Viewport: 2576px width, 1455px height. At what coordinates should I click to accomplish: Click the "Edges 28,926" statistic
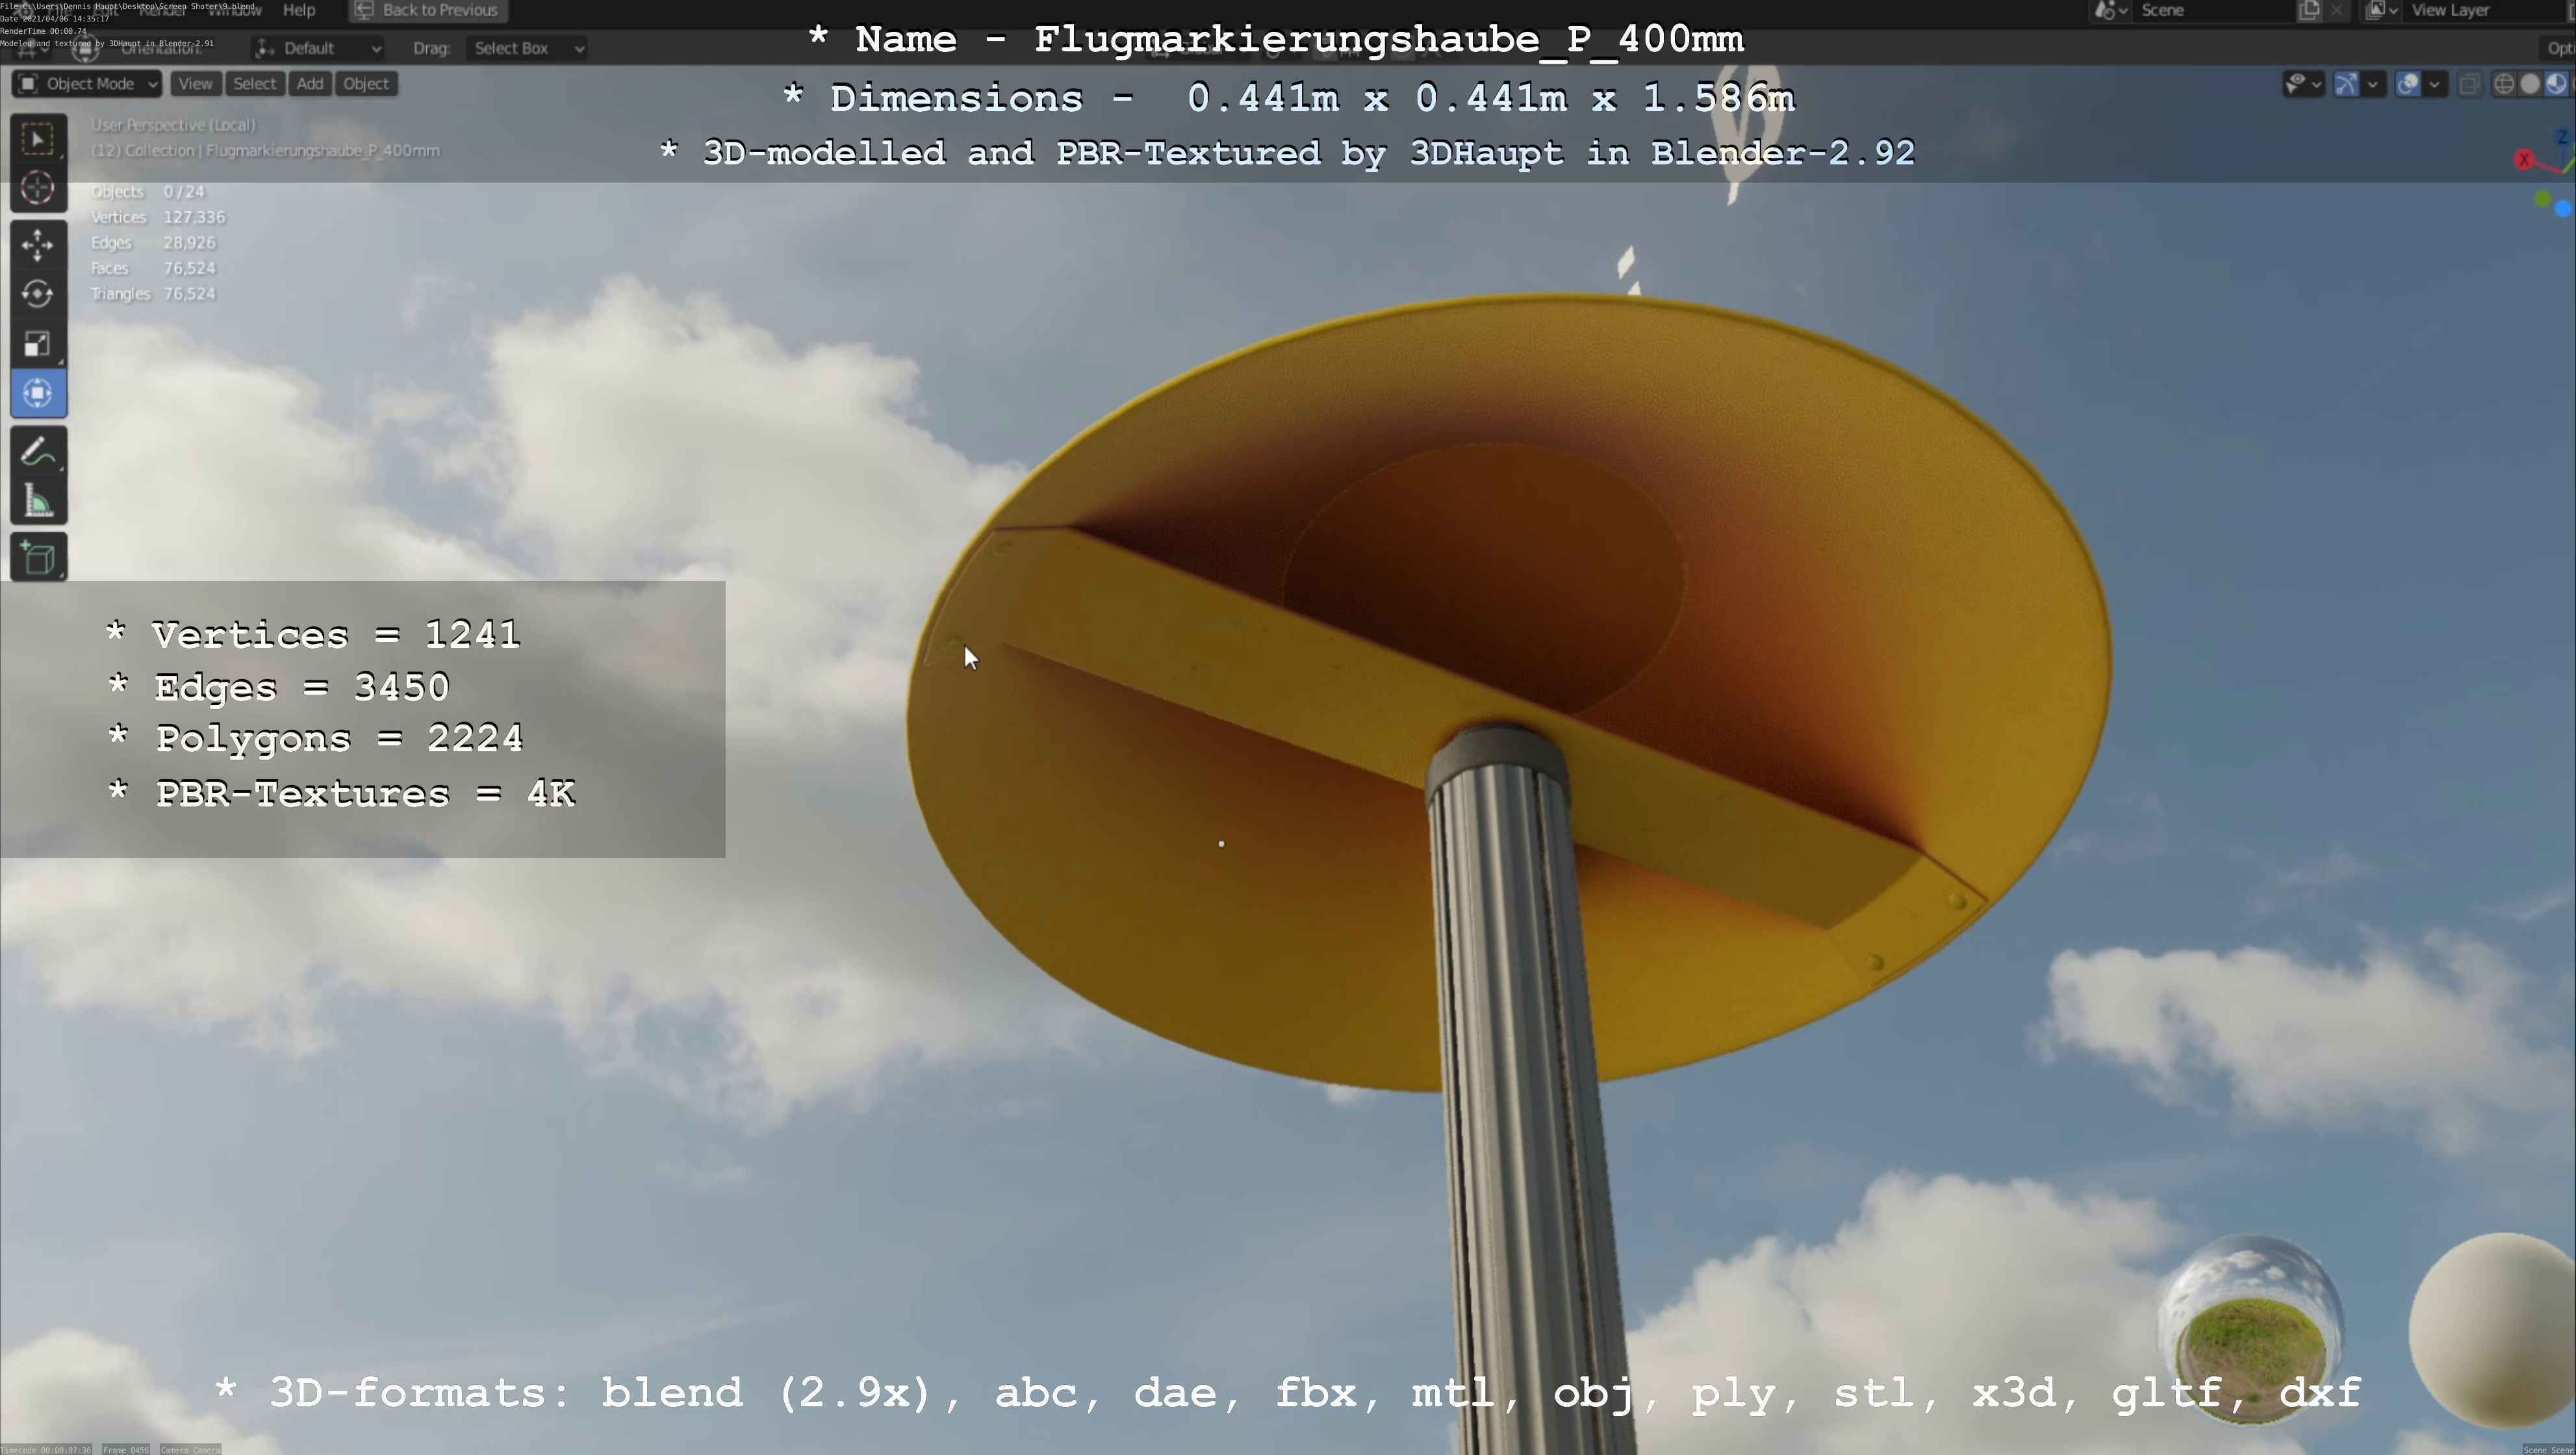click(x=153, y=242)
